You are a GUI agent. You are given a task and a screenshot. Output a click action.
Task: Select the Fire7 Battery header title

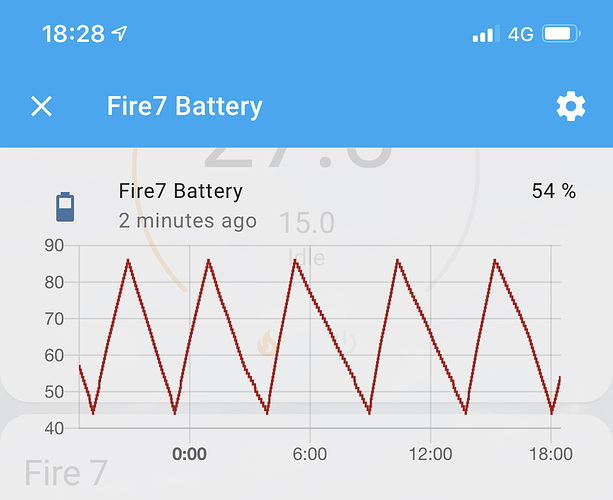[x=185, y=106]
